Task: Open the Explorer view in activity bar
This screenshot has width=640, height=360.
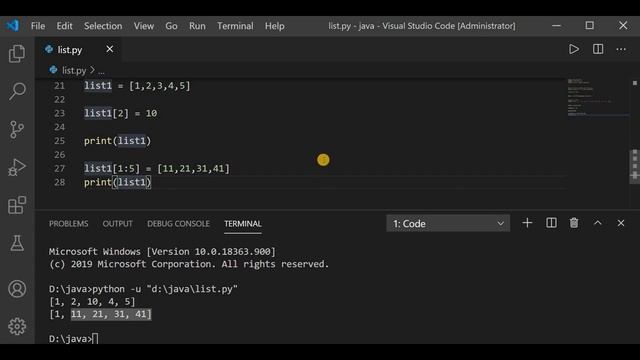Action: 17,53
